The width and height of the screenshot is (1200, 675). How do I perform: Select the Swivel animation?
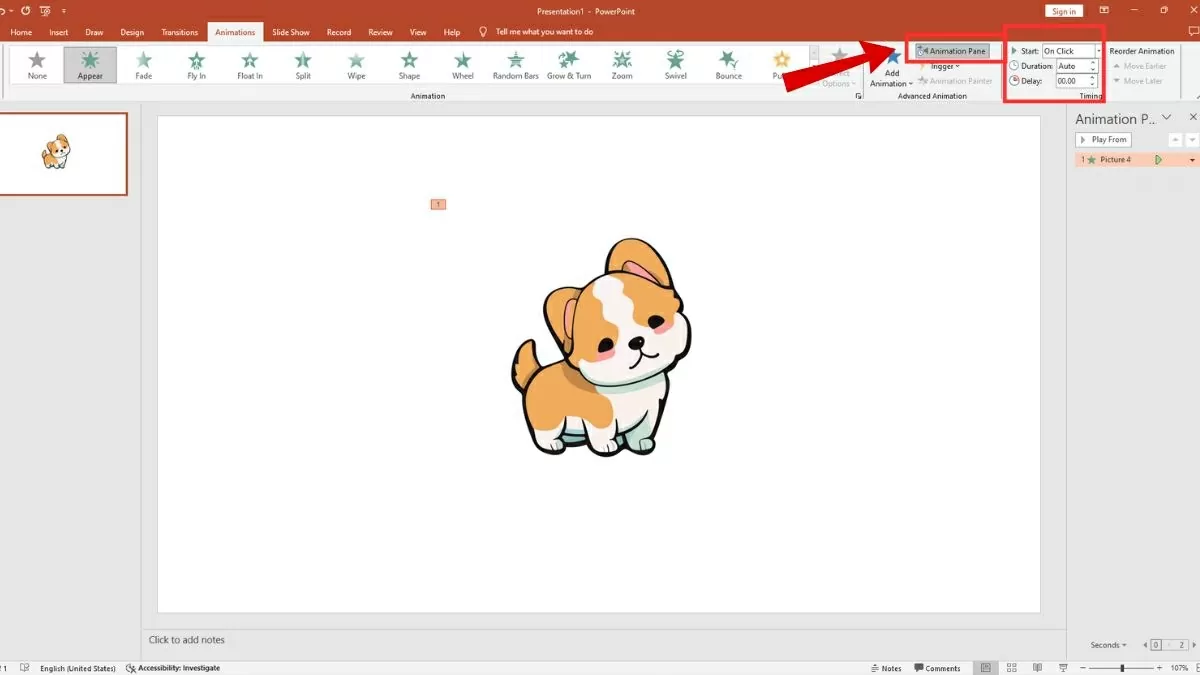tap(675, 64)
